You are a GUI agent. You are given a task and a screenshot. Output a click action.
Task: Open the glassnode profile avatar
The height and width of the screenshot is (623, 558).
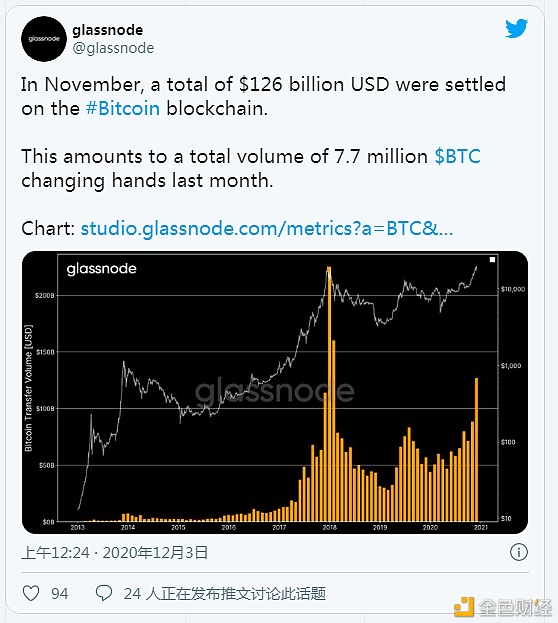click(x=44, y=39)
